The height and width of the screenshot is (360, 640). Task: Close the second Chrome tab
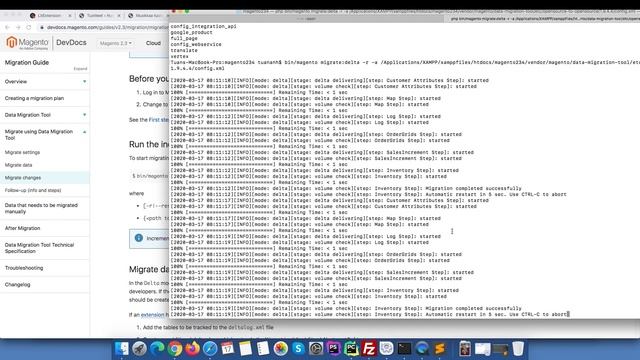pos(119,16)
